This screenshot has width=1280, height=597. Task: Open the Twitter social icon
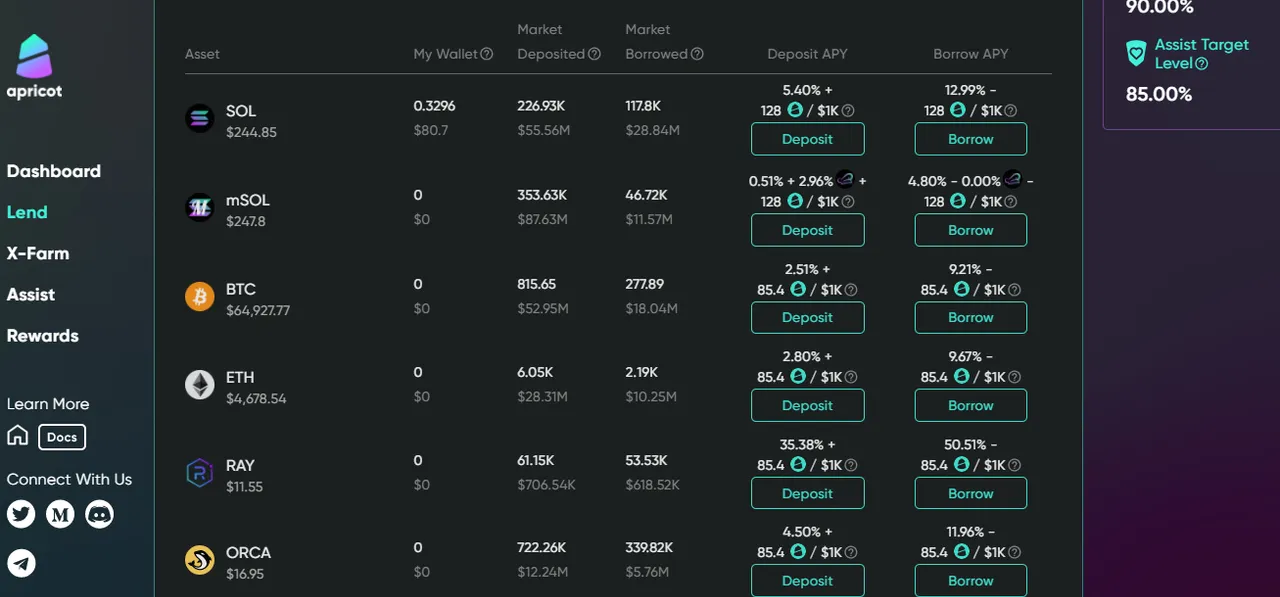point(21,514)
